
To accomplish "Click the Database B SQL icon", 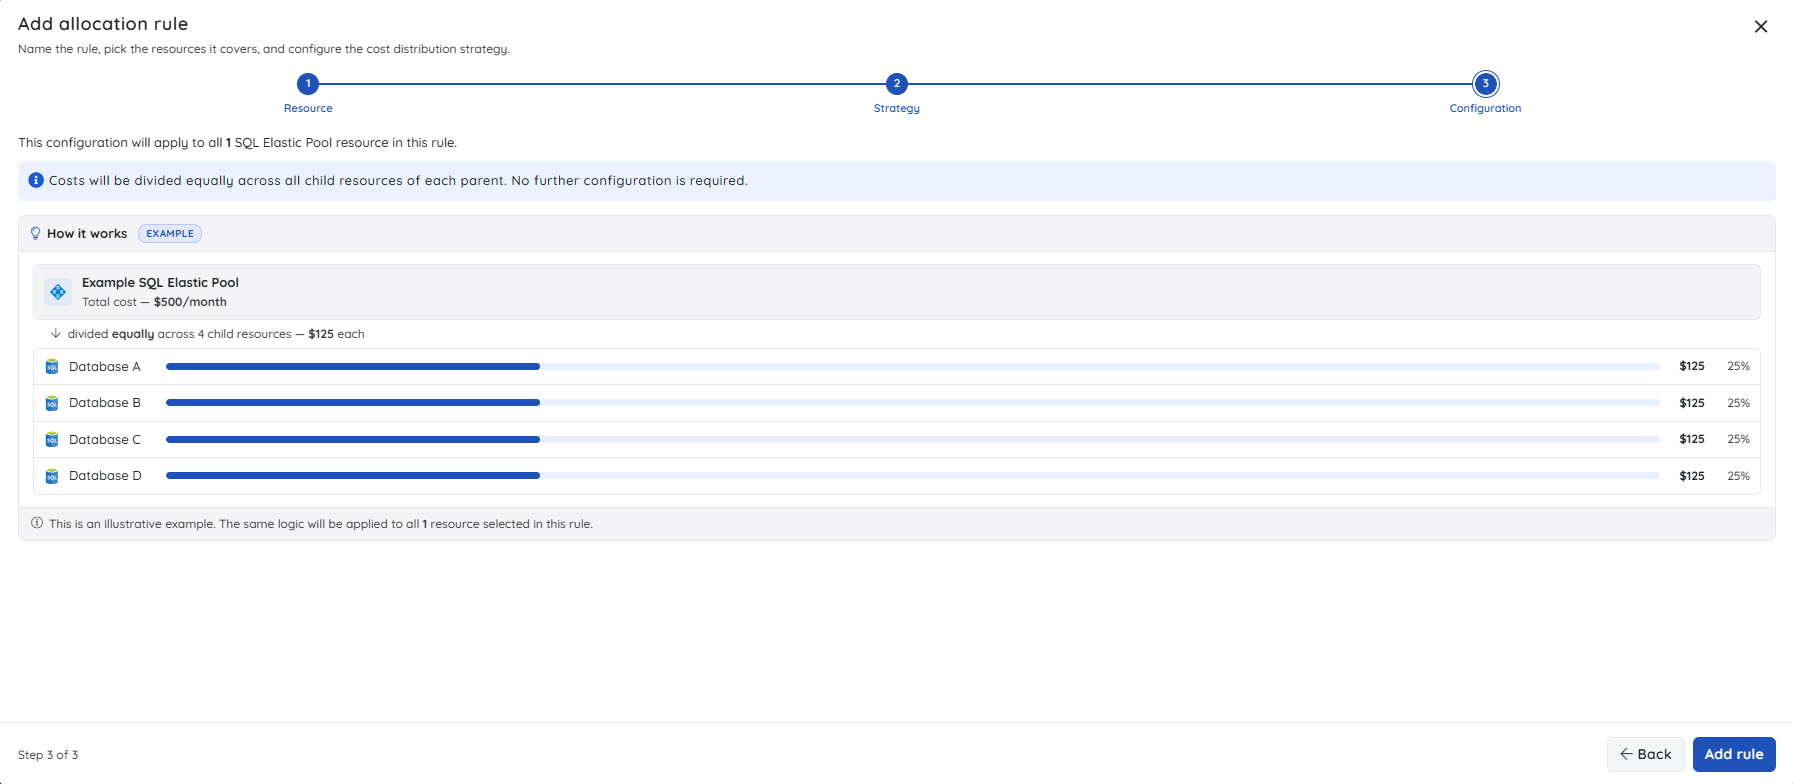I will pos(52,403).
